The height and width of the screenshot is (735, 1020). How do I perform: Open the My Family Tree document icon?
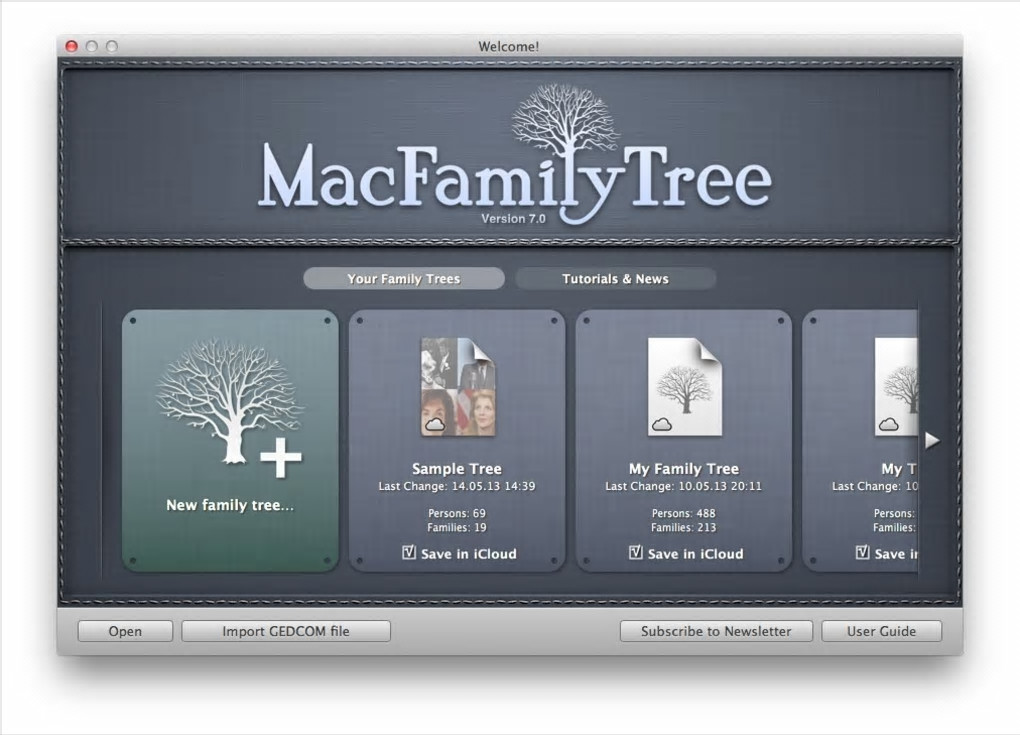coord(684,386)
